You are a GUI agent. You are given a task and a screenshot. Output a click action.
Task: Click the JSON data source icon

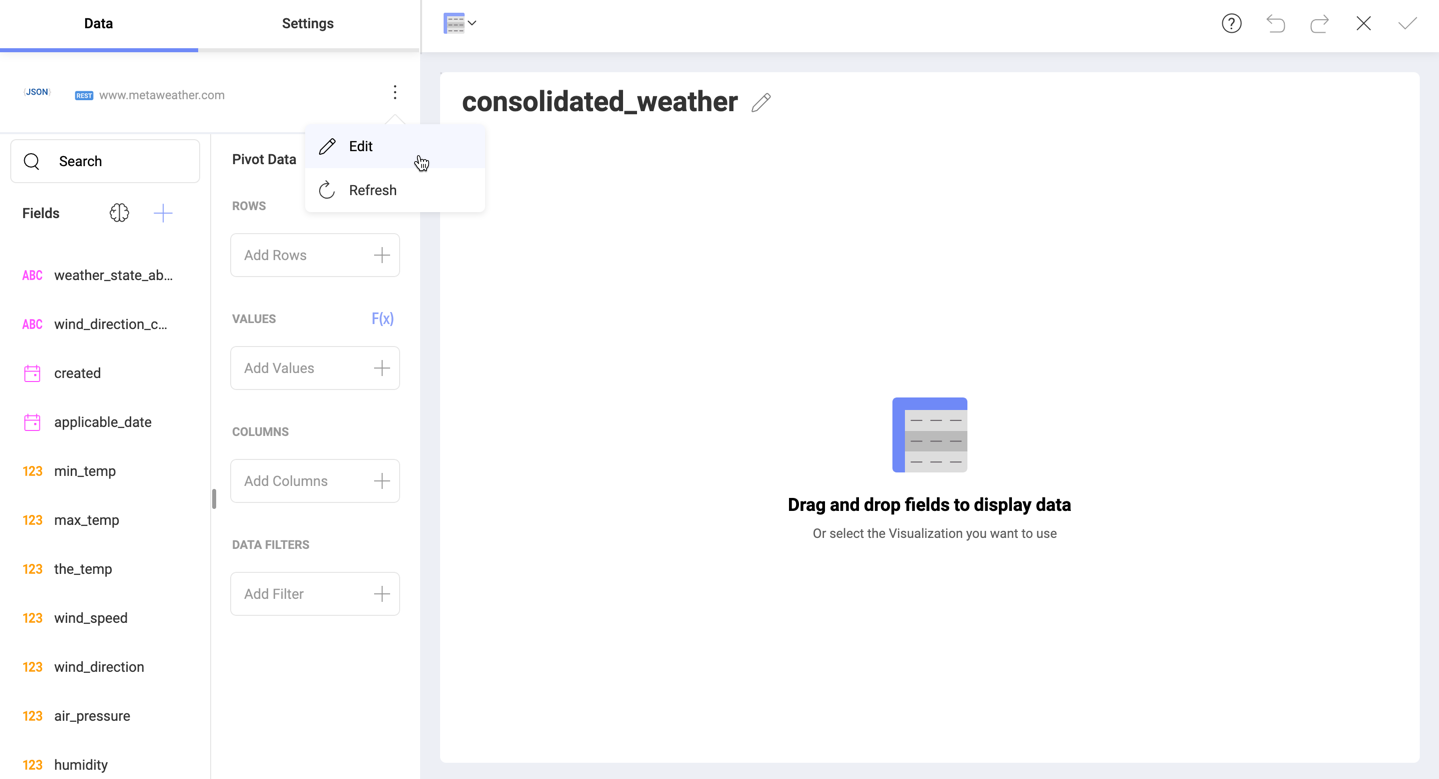(37, 92)
